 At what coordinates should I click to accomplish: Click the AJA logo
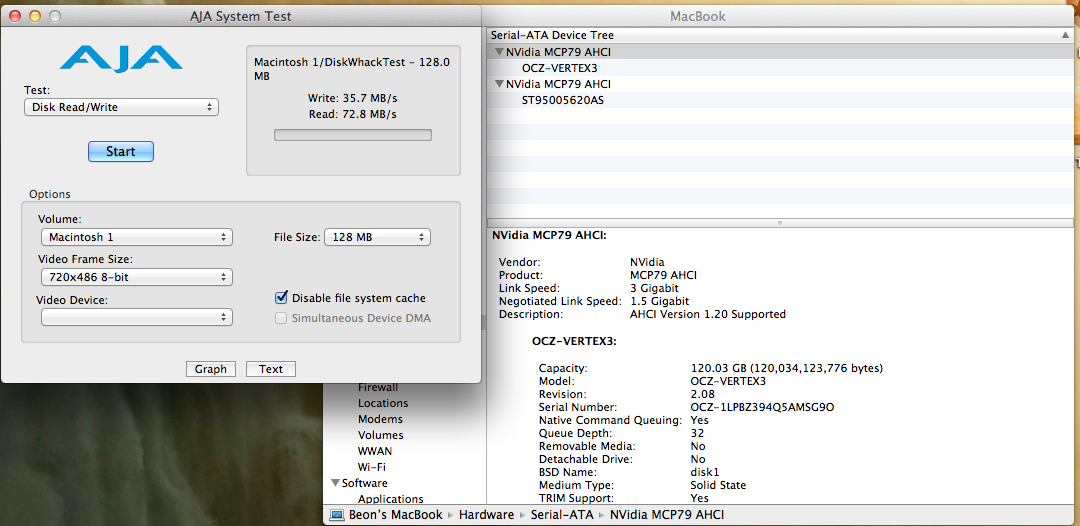(x=121, y=59)
